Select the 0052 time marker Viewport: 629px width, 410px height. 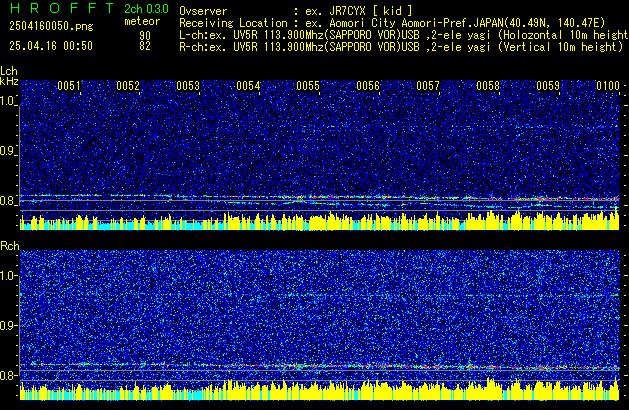(128, 86)
